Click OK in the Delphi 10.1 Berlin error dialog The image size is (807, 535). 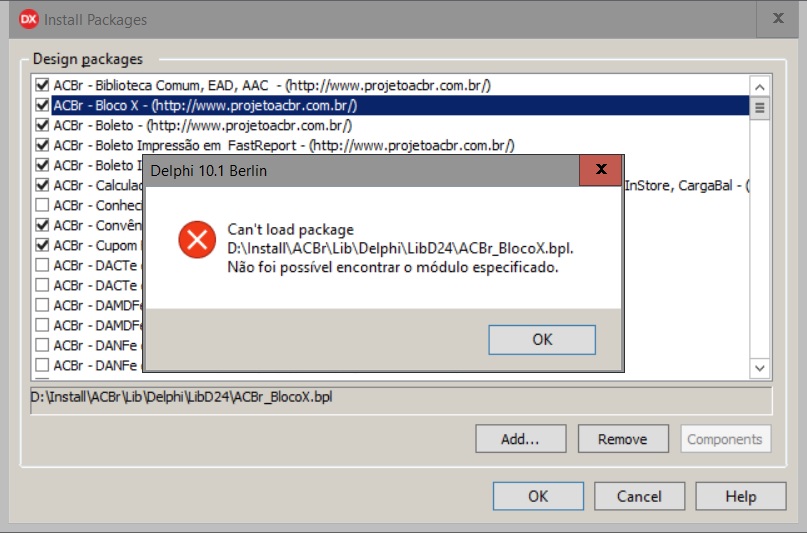542,340
